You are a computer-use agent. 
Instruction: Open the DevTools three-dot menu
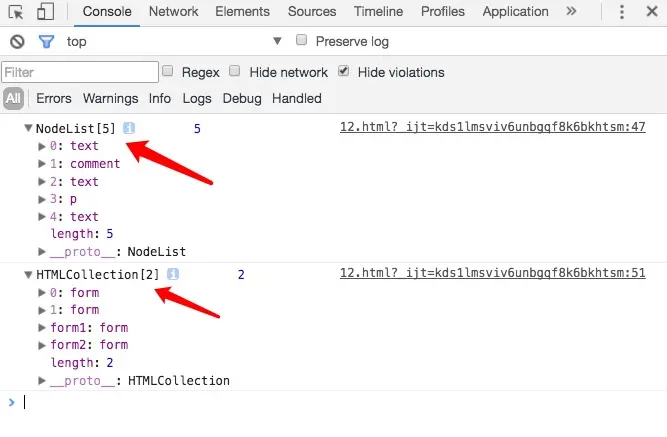621,11
